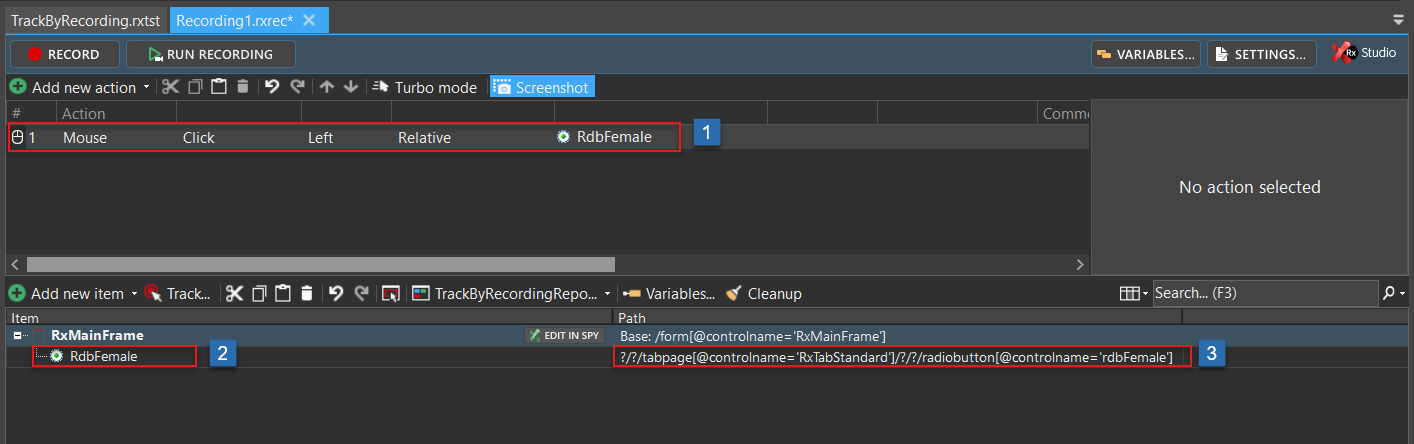The height and width of the screenshot is (444, 1414).
Task: Open the Add new item dropdown arrow
Action: tap(133, 294)
